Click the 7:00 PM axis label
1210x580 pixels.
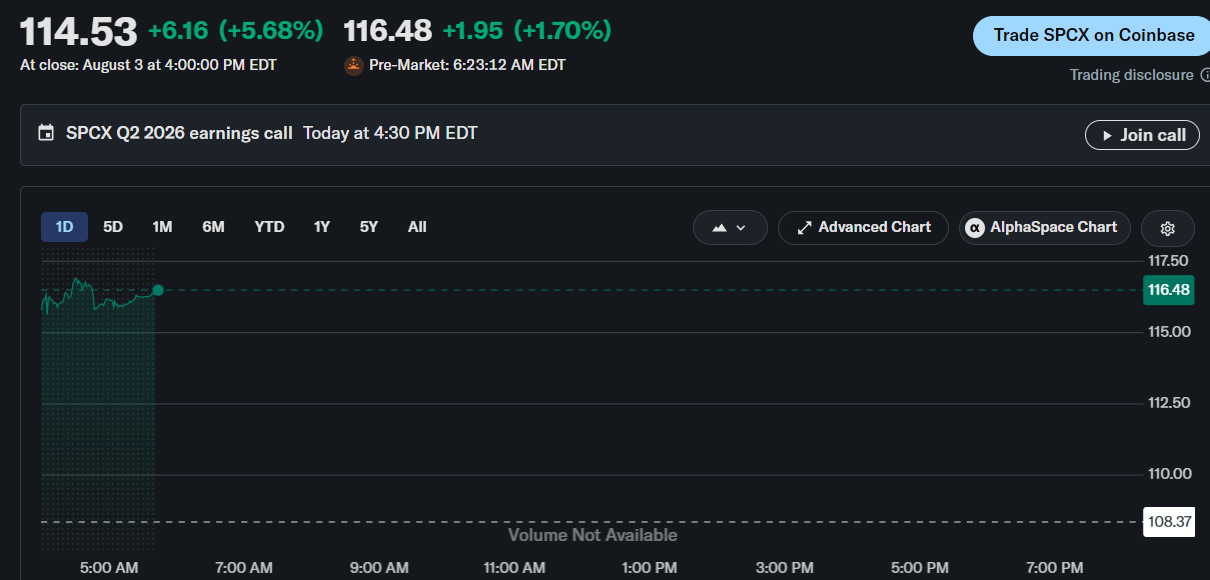1055,568
